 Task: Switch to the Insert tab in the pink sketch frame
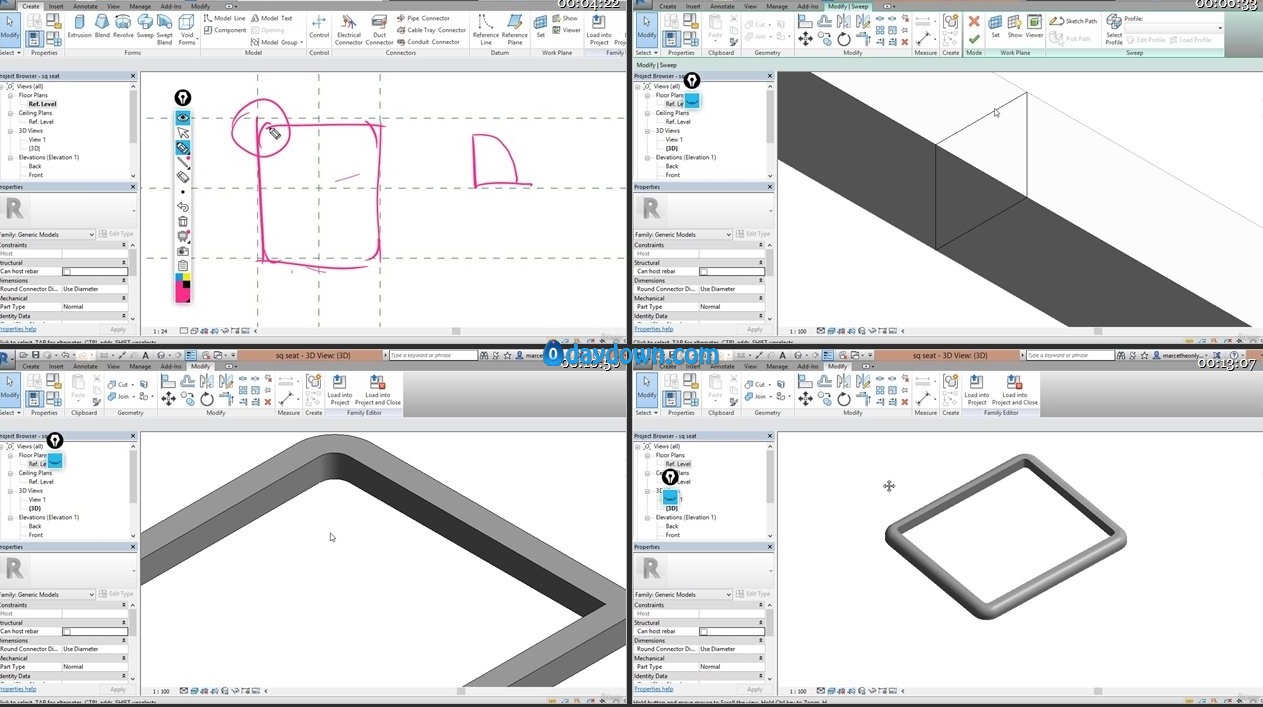(56, 6)
